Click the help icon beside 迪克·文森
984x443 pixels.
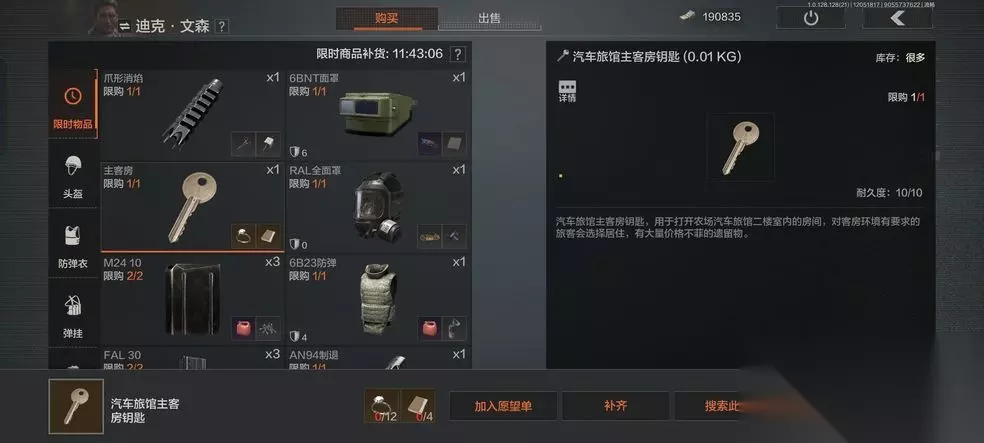coord(222,26)
